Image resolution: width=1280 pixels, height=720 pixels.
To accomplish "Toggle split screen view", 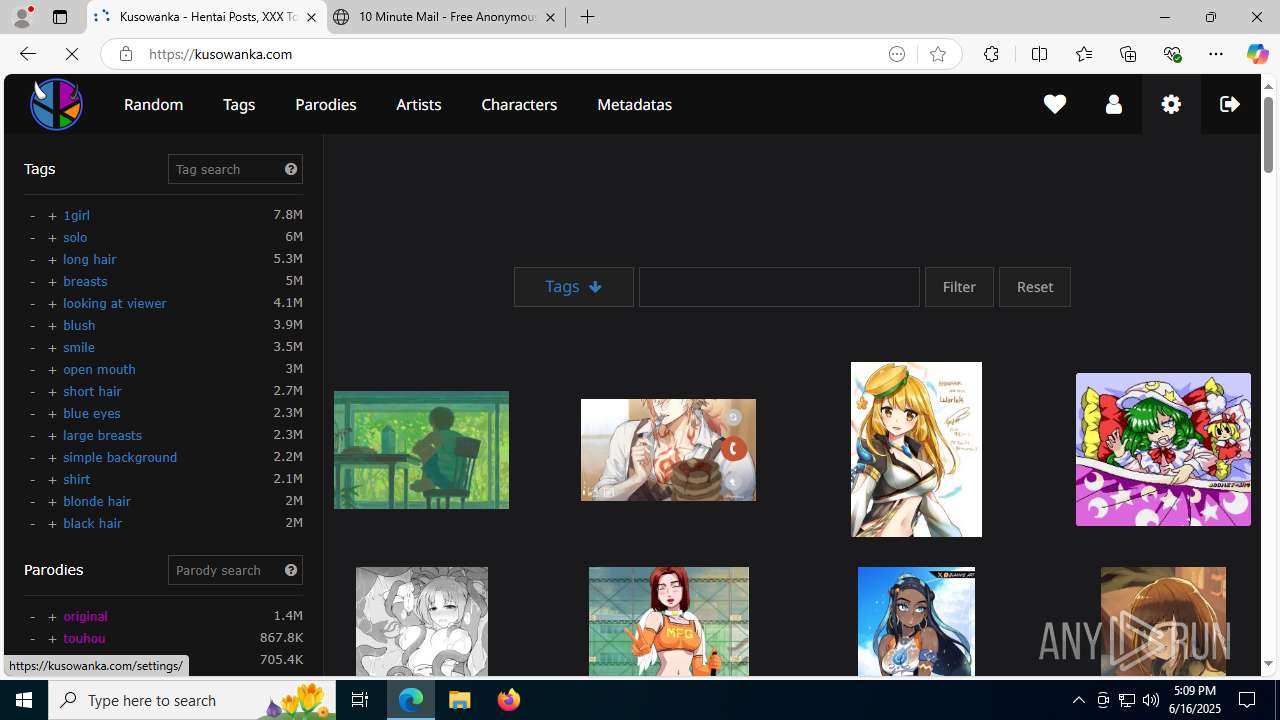I will pos(1039,54).
